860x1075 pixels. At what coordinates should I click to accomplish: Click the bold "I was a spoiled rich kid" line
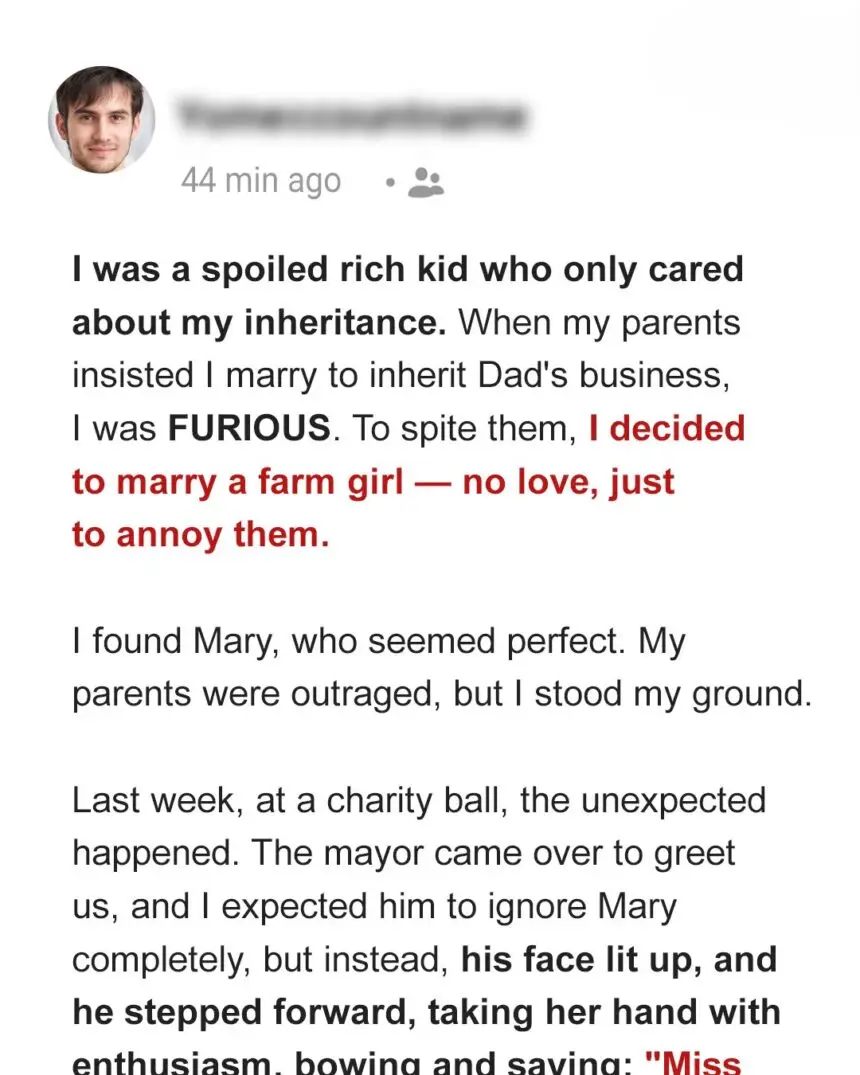(x=407, y=270)
